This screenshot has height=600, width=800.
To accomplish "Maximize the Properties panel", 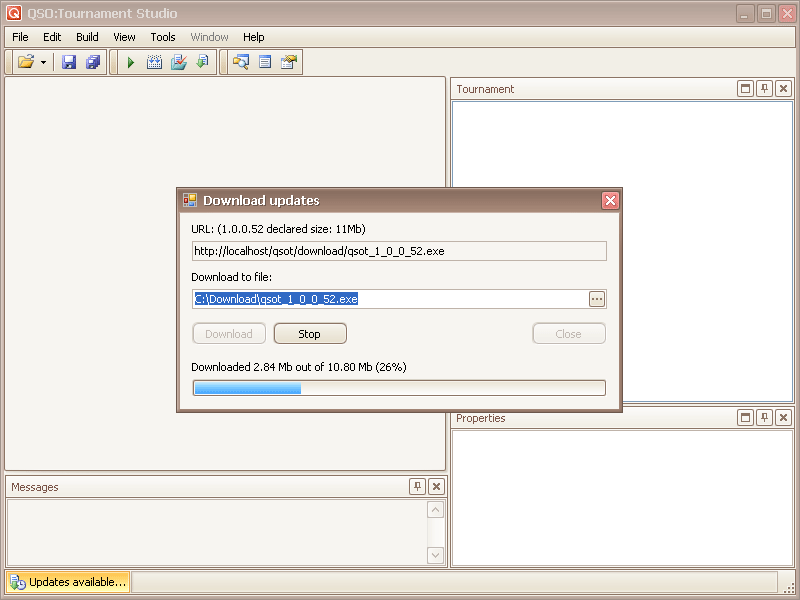I will [x=745, y=418].
